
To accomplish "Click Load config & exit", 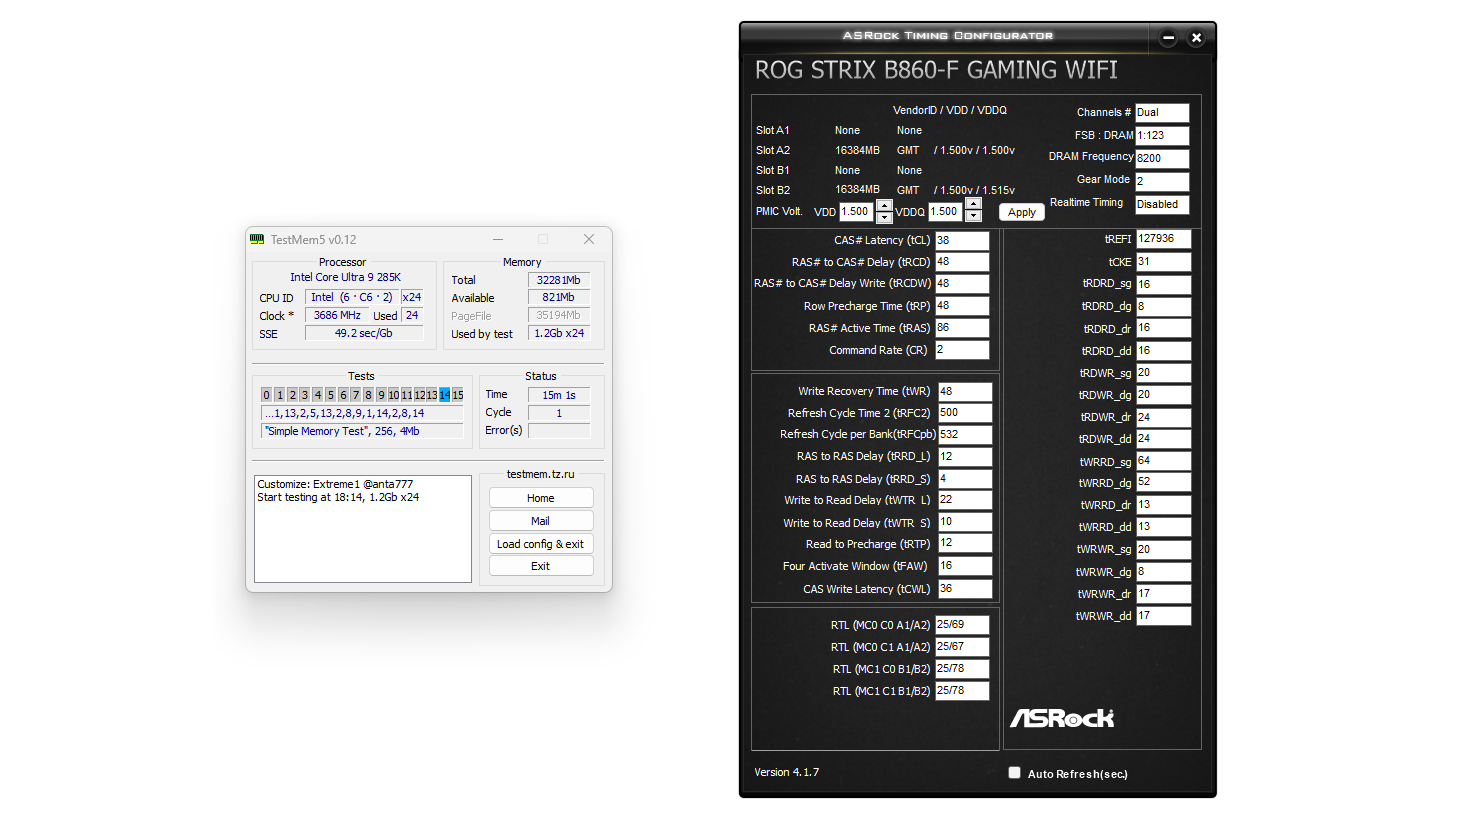I will click(x=540, y=543).
